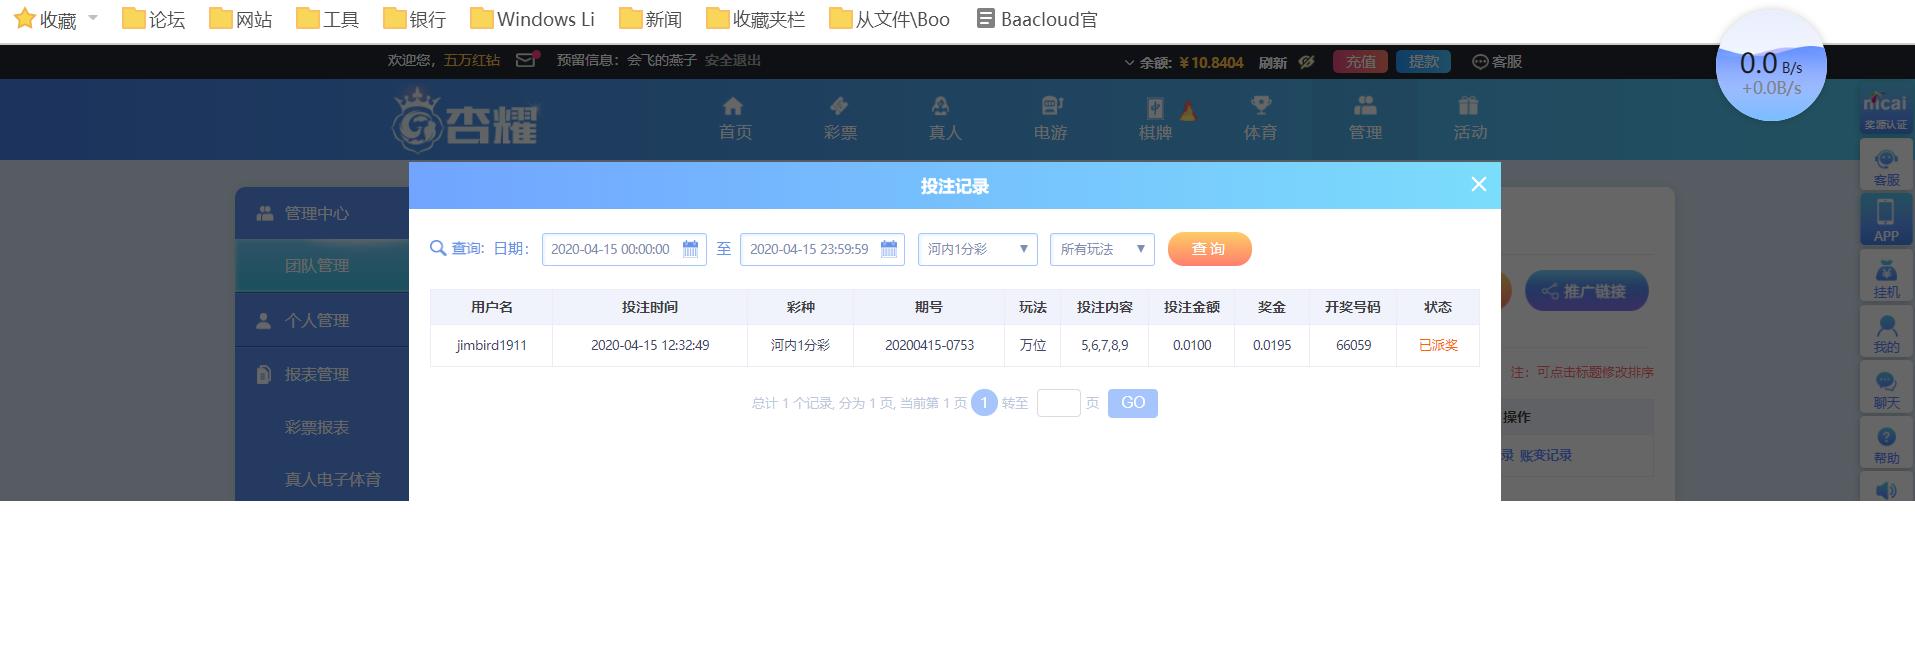Open the 帮助 help icon in sidebar
The width and height of the screenshot is (1915, 648).
(1886, 444)
